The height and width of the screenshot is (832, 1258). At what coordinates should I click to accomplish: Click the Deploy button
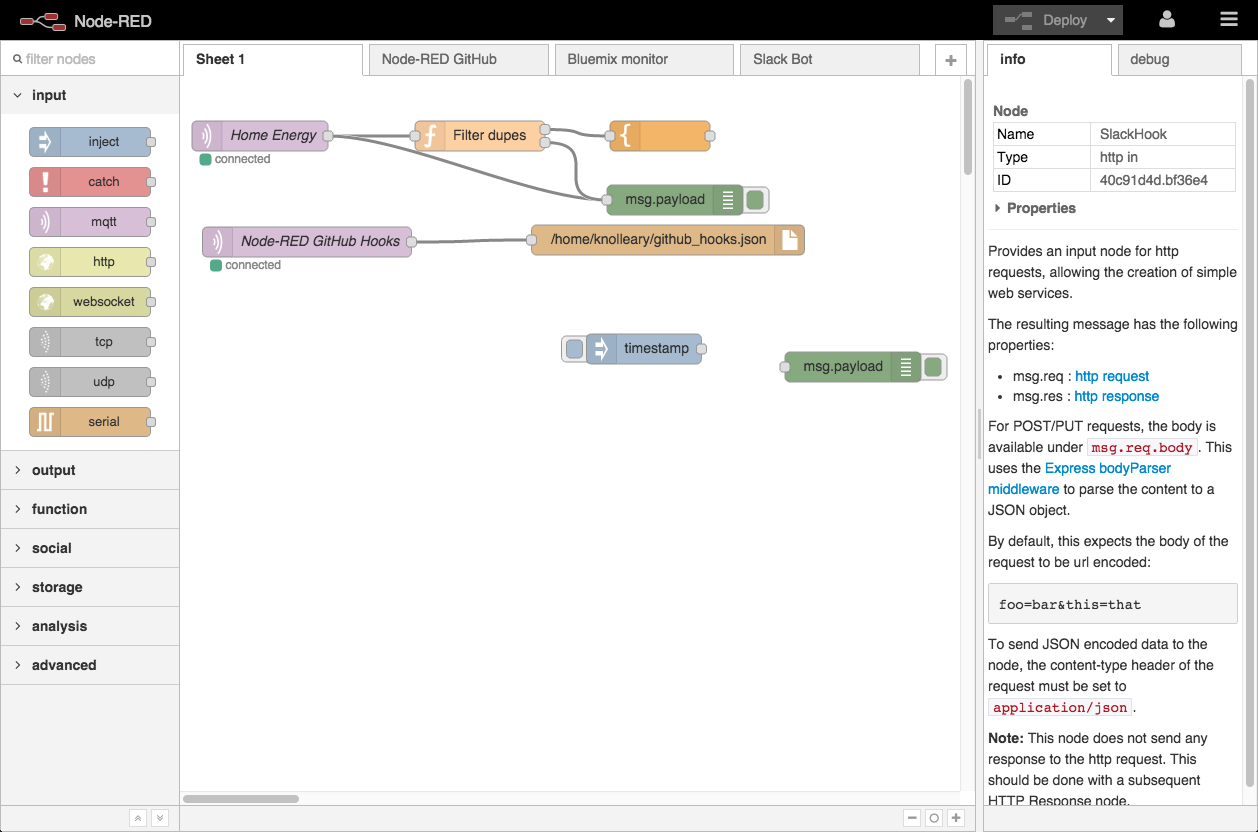(1050, 19)
